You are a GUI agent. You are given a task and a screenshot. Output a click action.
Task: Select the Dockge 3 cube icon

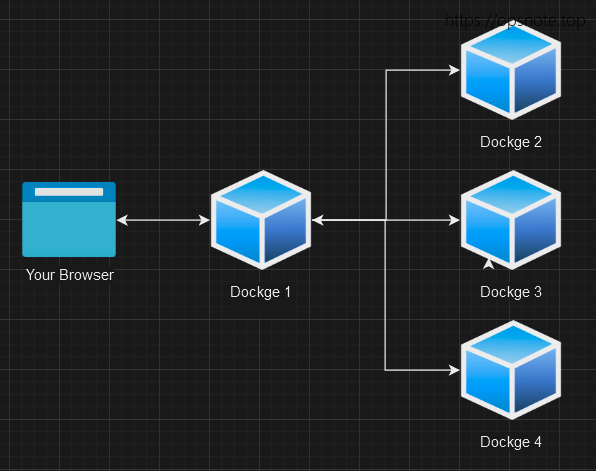click(x=511, y=220)
